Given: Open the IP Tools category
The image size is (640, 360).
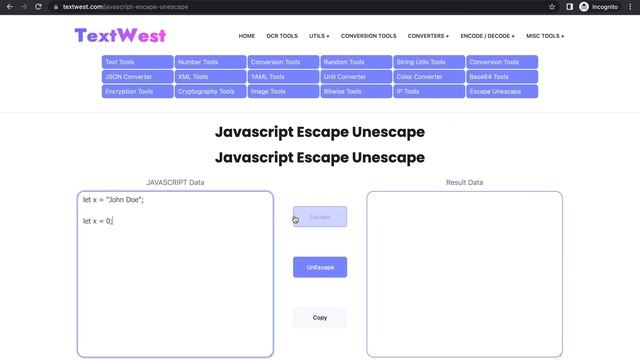Looking at the screenshot, I should 429,91.
